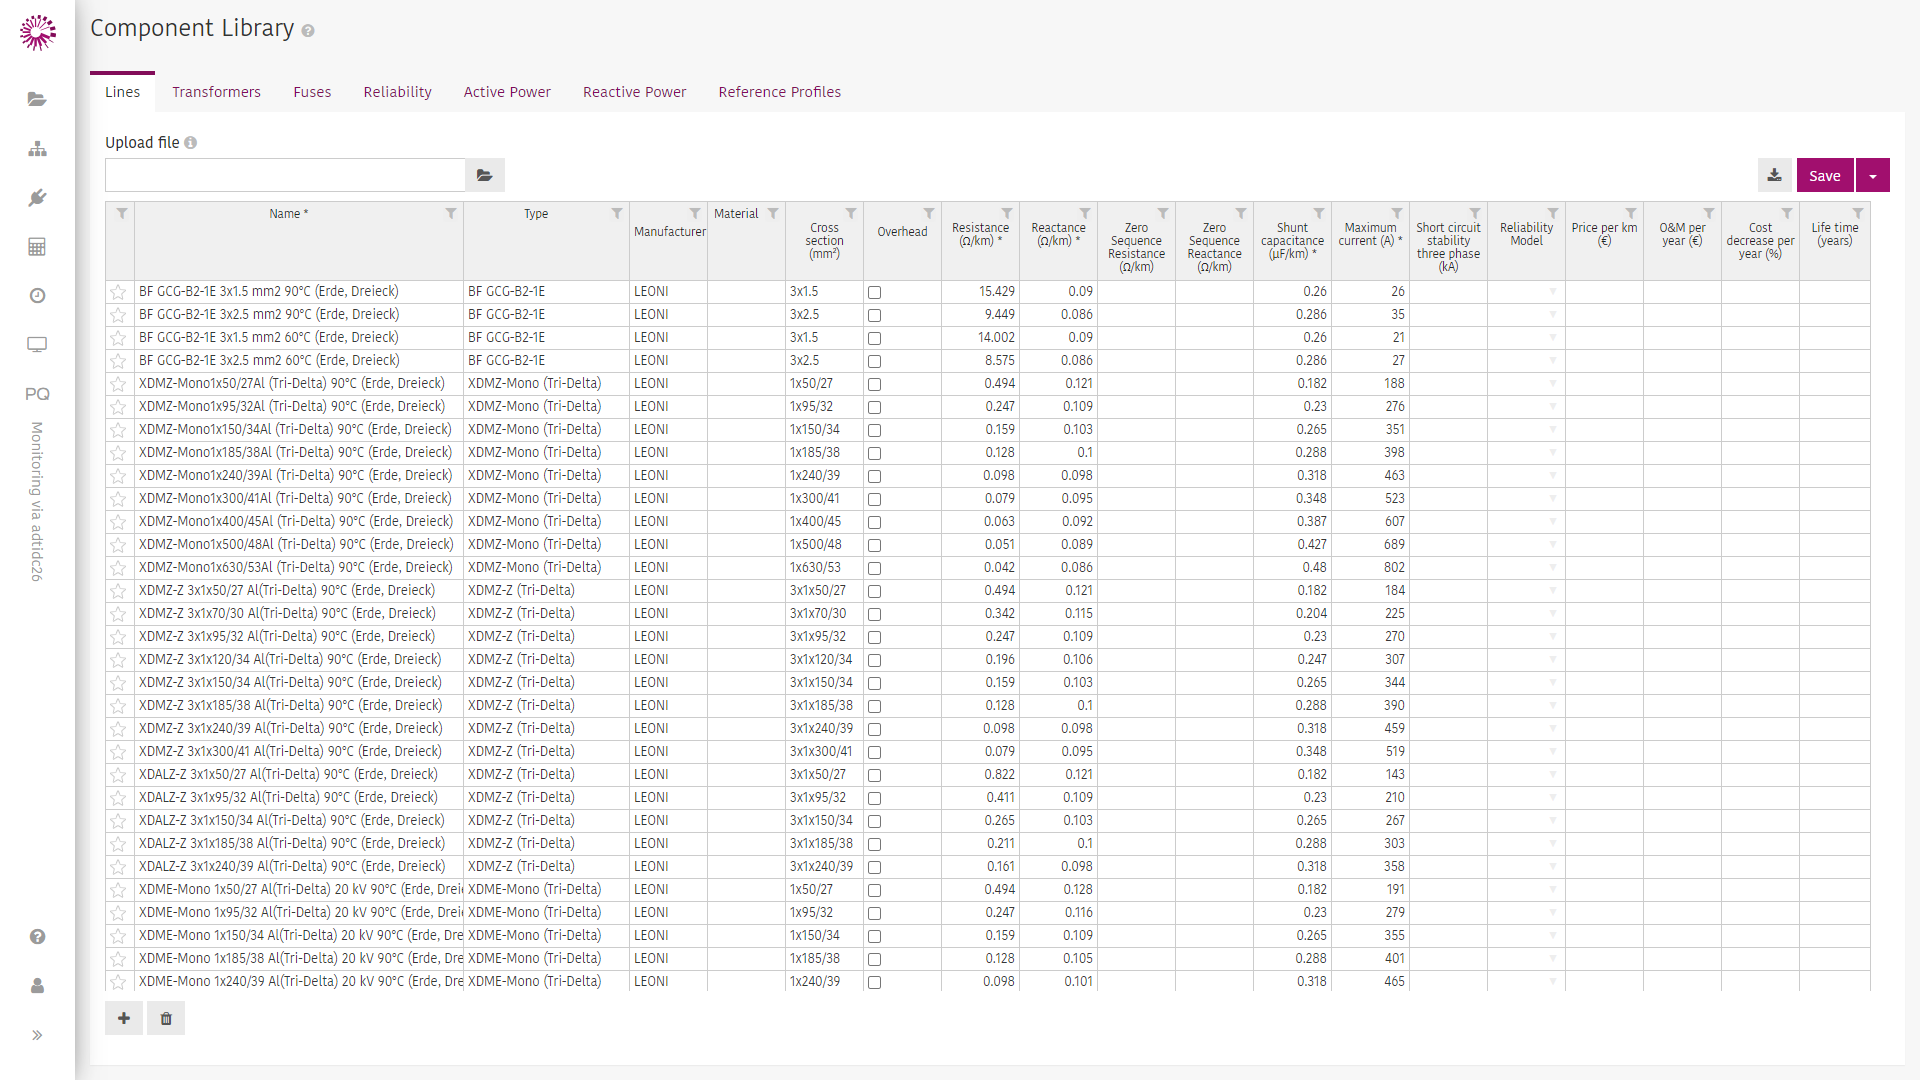The height and width of the screenshot is (1080, 1920).
Task: Open the monitor display sidebar icon
Action: 37,345
